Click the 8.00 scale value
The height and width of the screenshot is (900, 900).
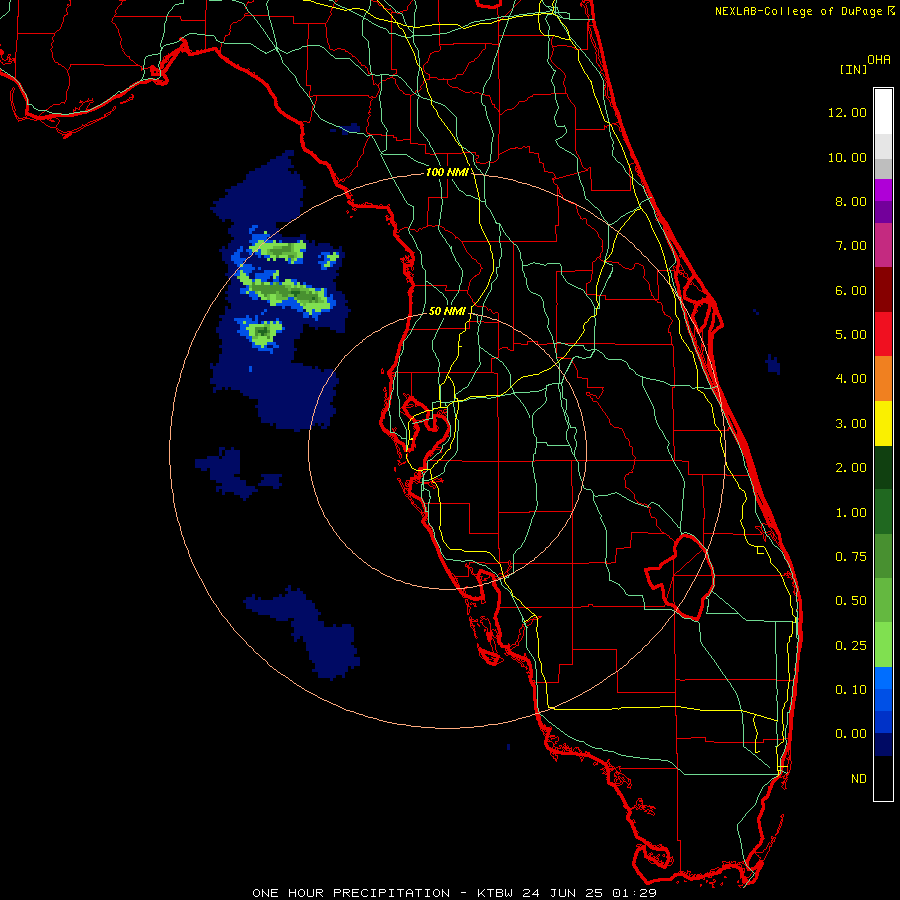coord(851,201)
